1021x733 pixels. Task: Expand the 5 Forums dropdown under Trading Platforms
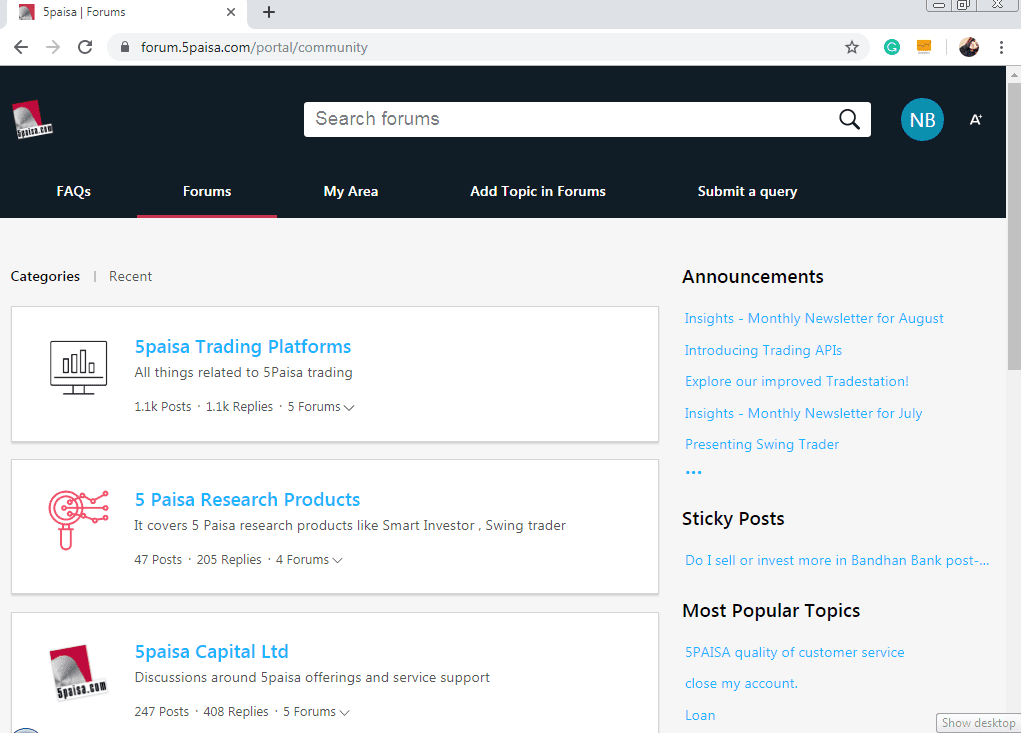(x=321, y=407)
